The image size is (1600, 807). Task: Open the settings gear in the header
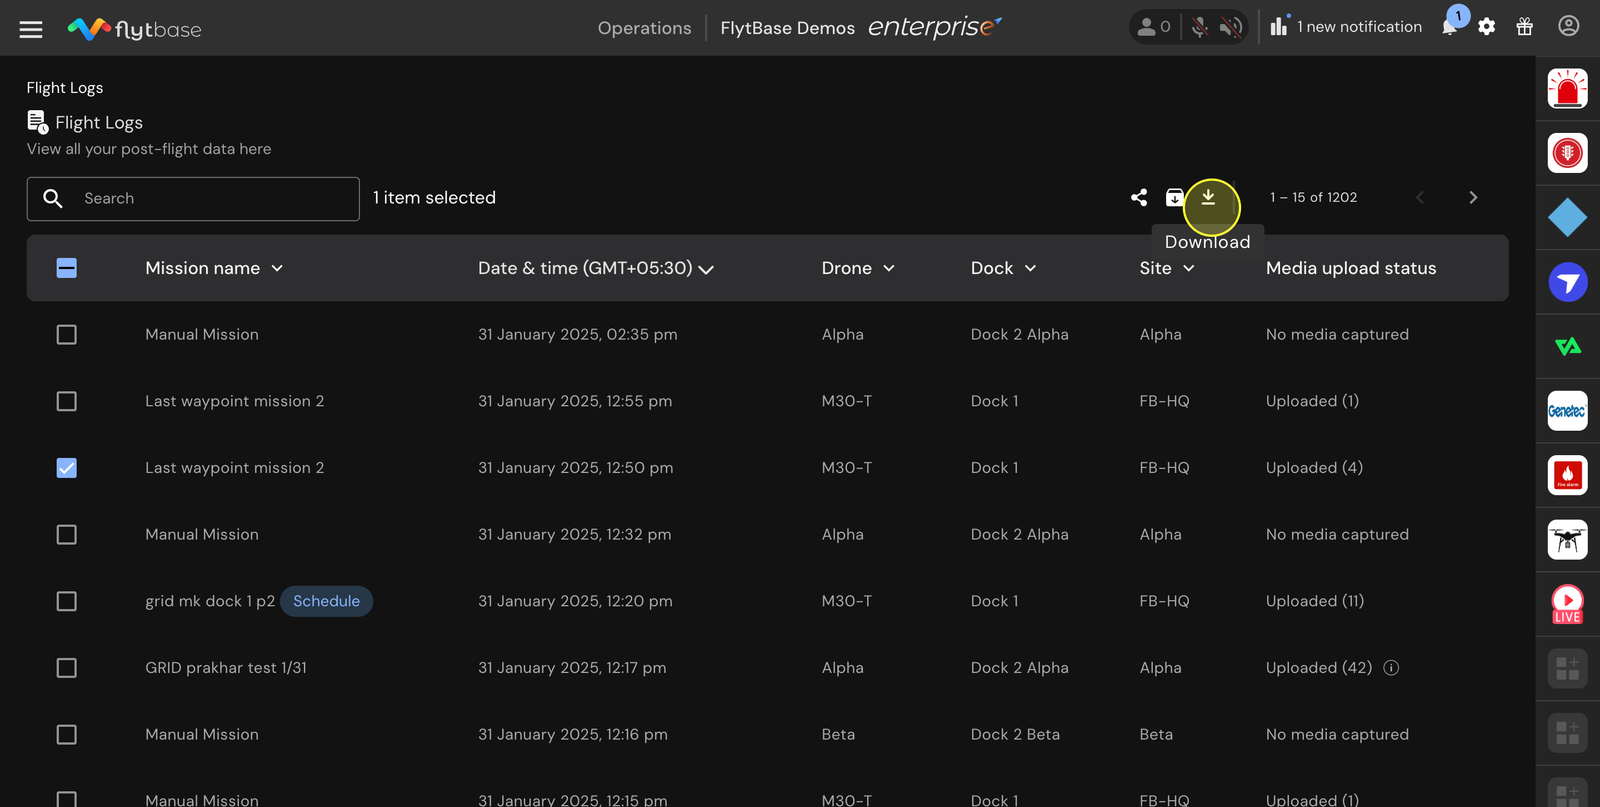click(x=1487, y=27)
